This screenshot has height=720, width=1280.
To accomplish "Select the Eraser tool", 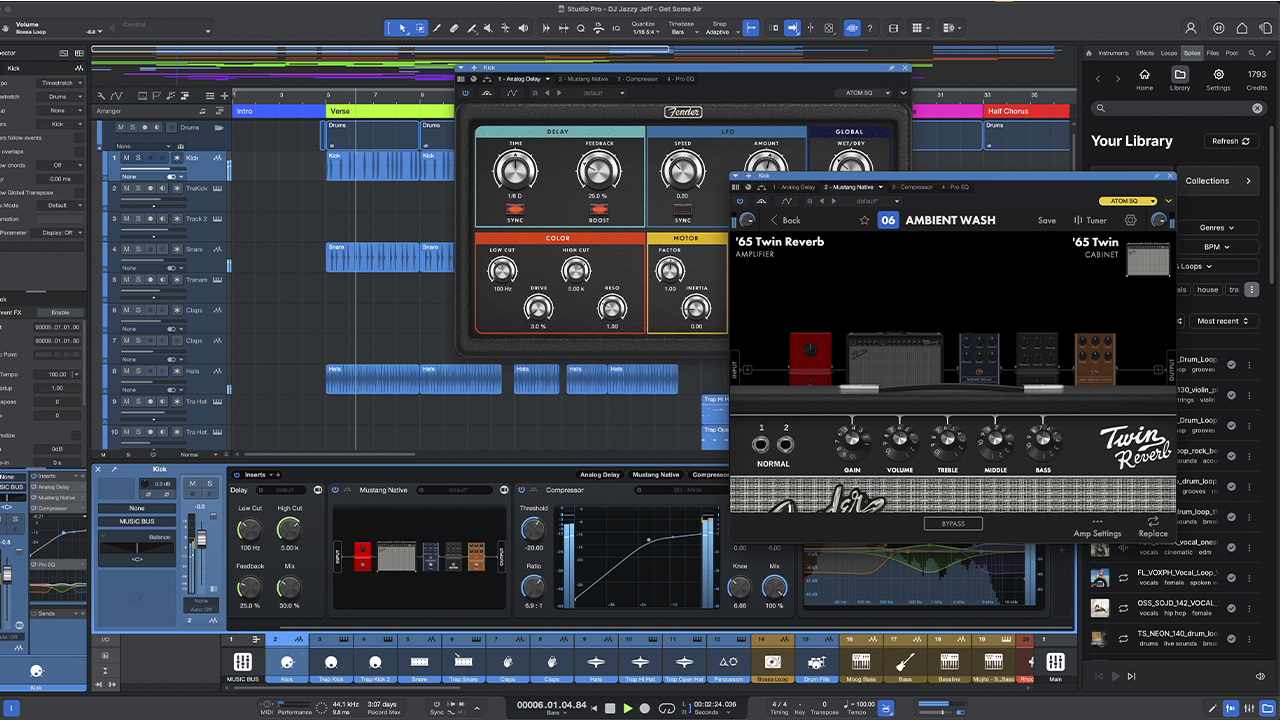I will [454, 28].
